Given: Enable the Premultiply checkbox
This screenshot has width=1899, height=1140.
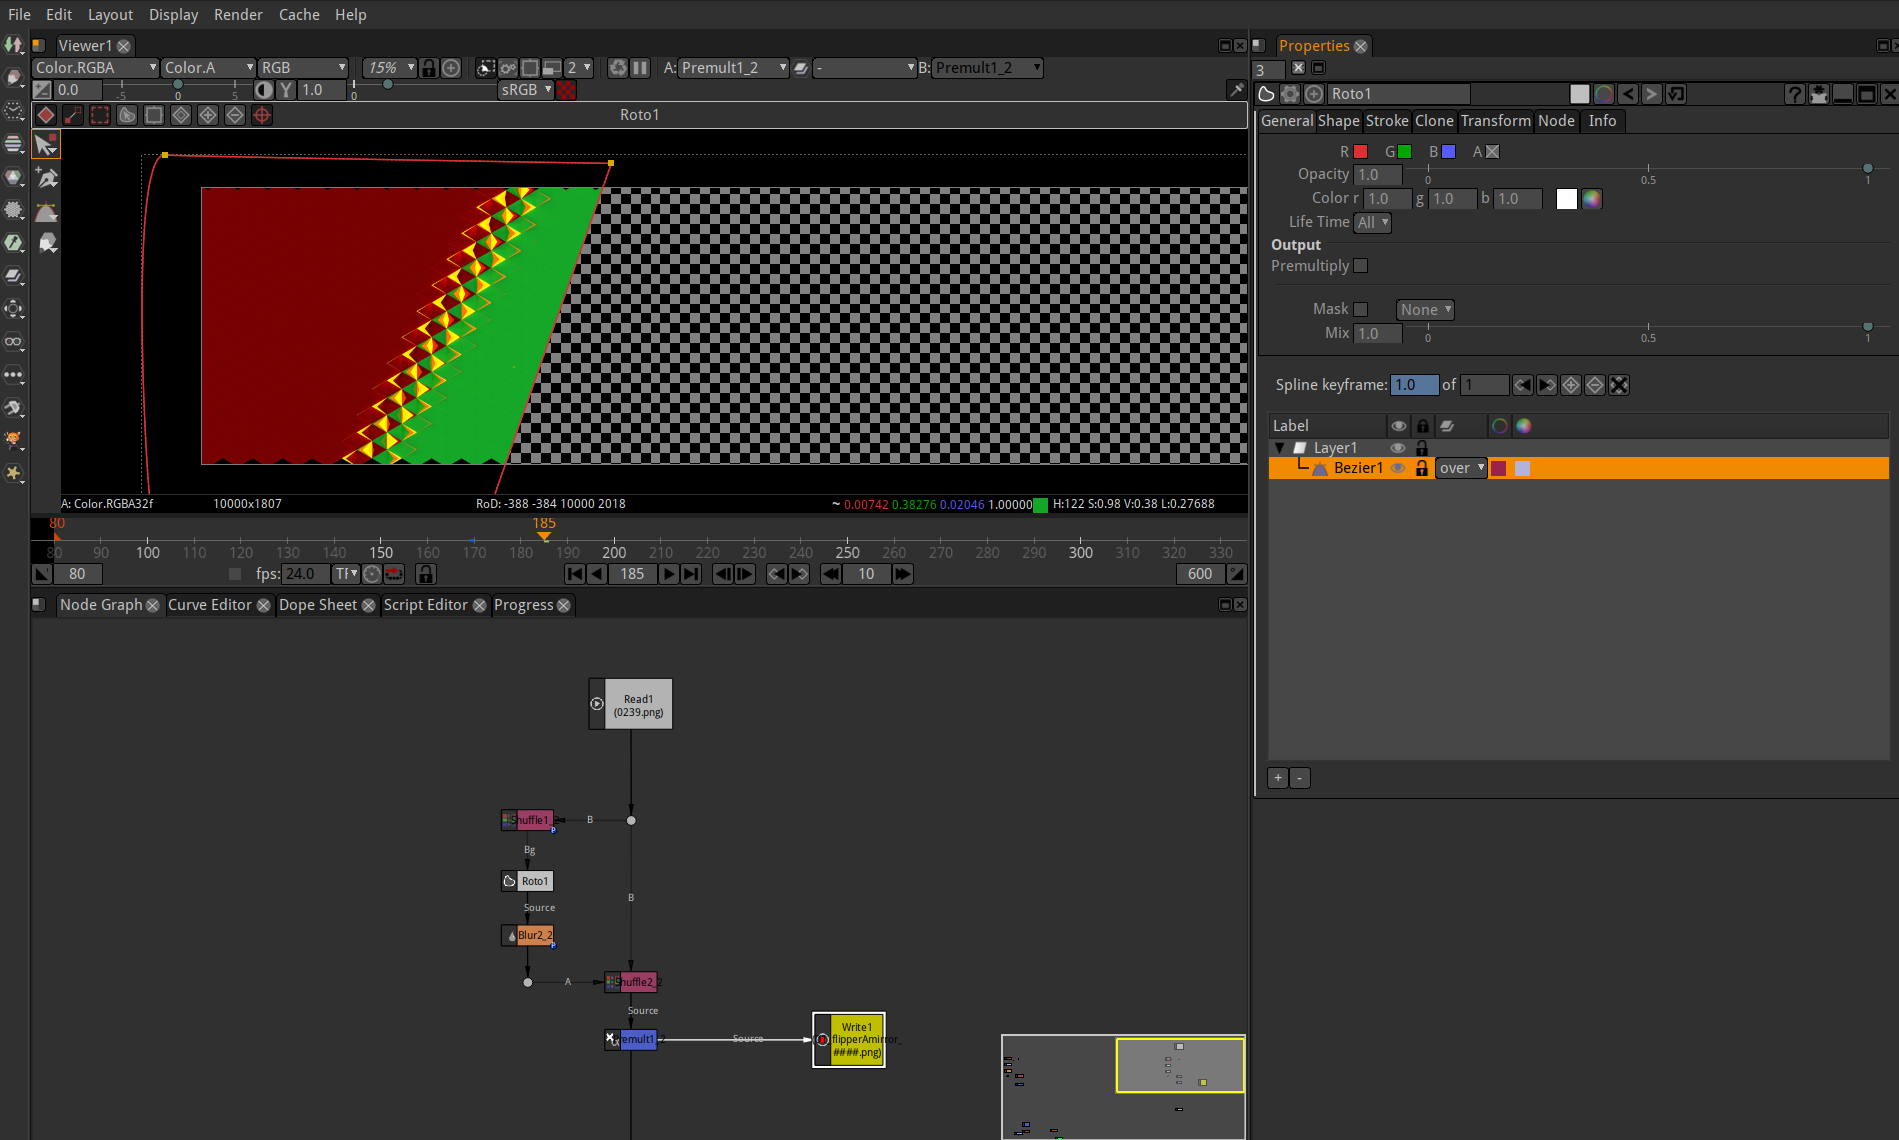Looking at the screenshot, I should [x=1360, y=266].
